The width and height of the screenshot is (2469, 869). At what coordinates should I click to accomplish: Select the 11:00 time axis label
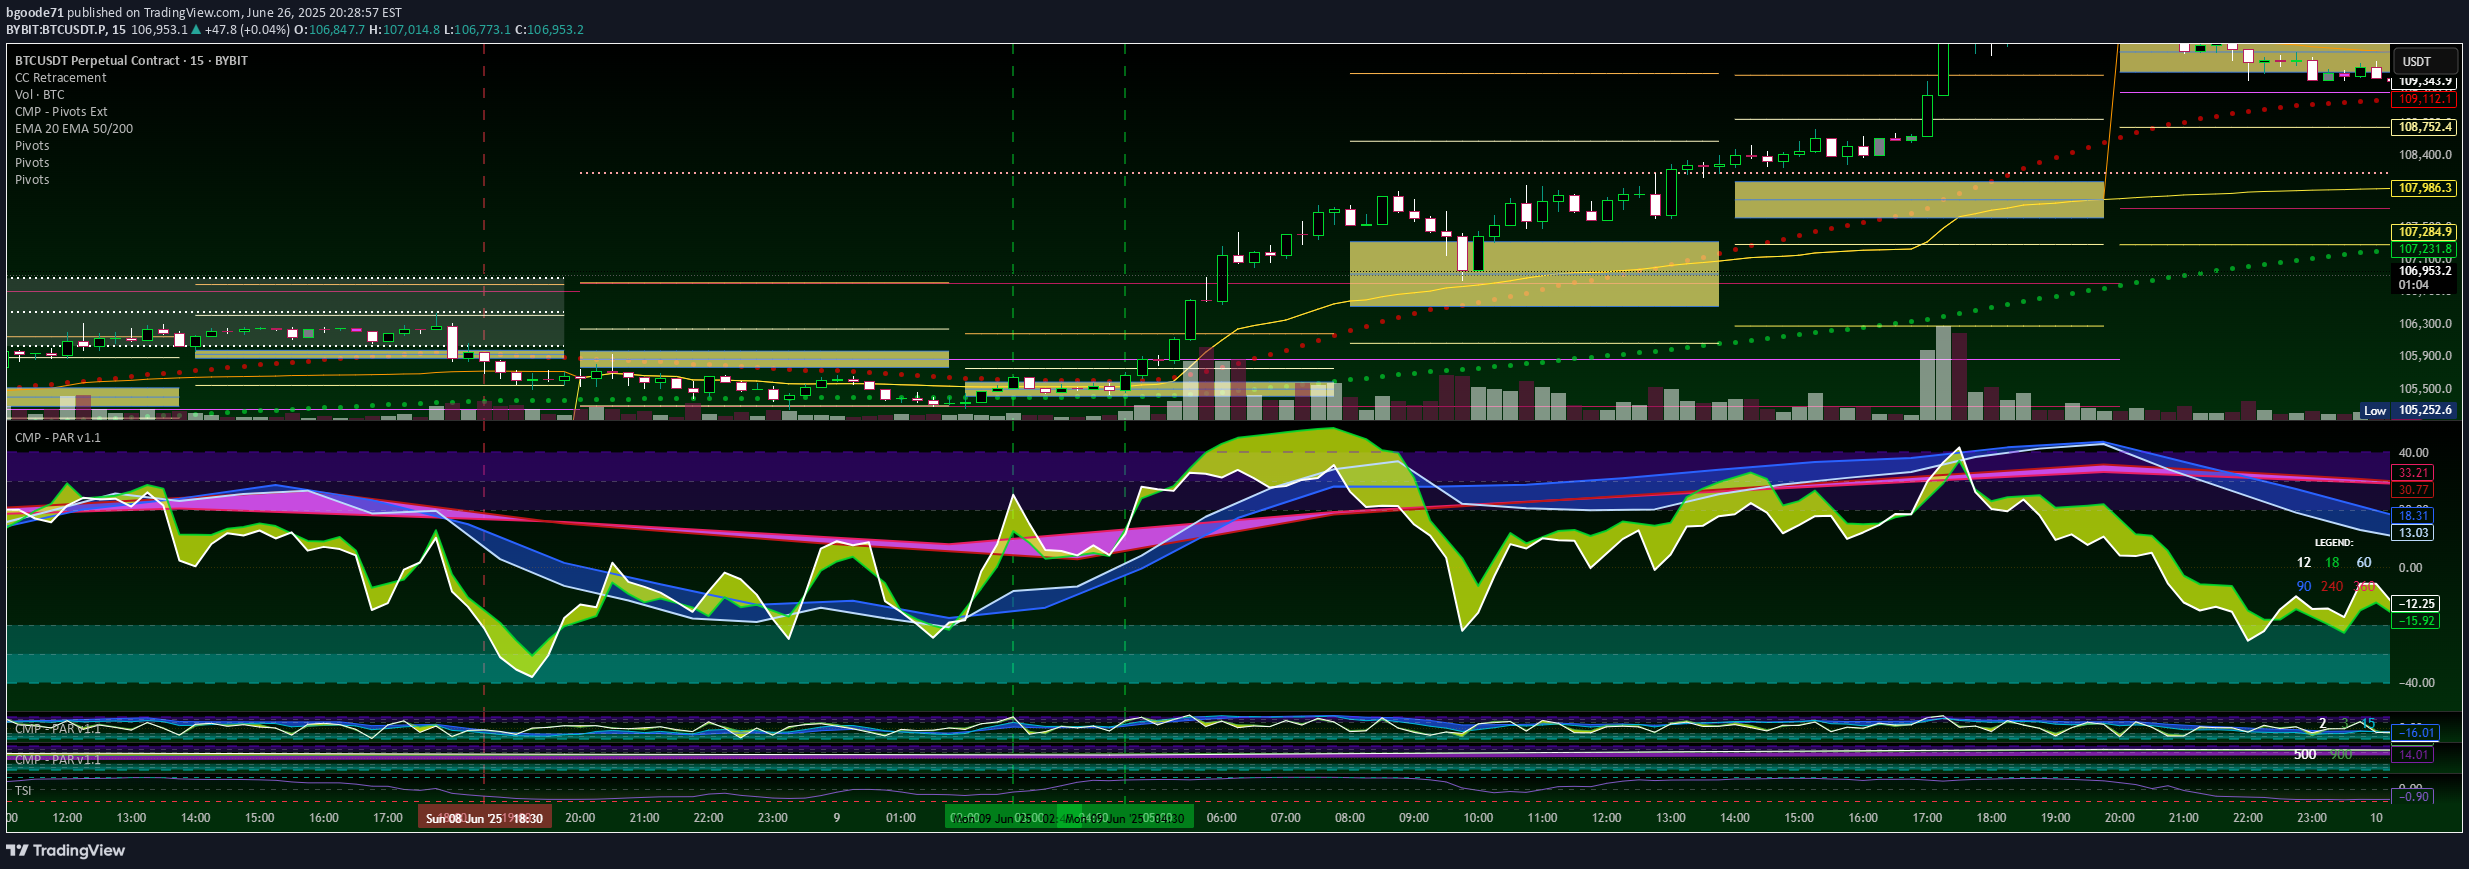tap(1542, 818)
